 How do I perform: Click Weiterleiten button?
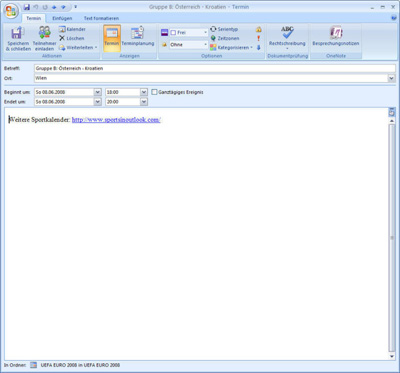pyautogui.click(x=76, y=47)
